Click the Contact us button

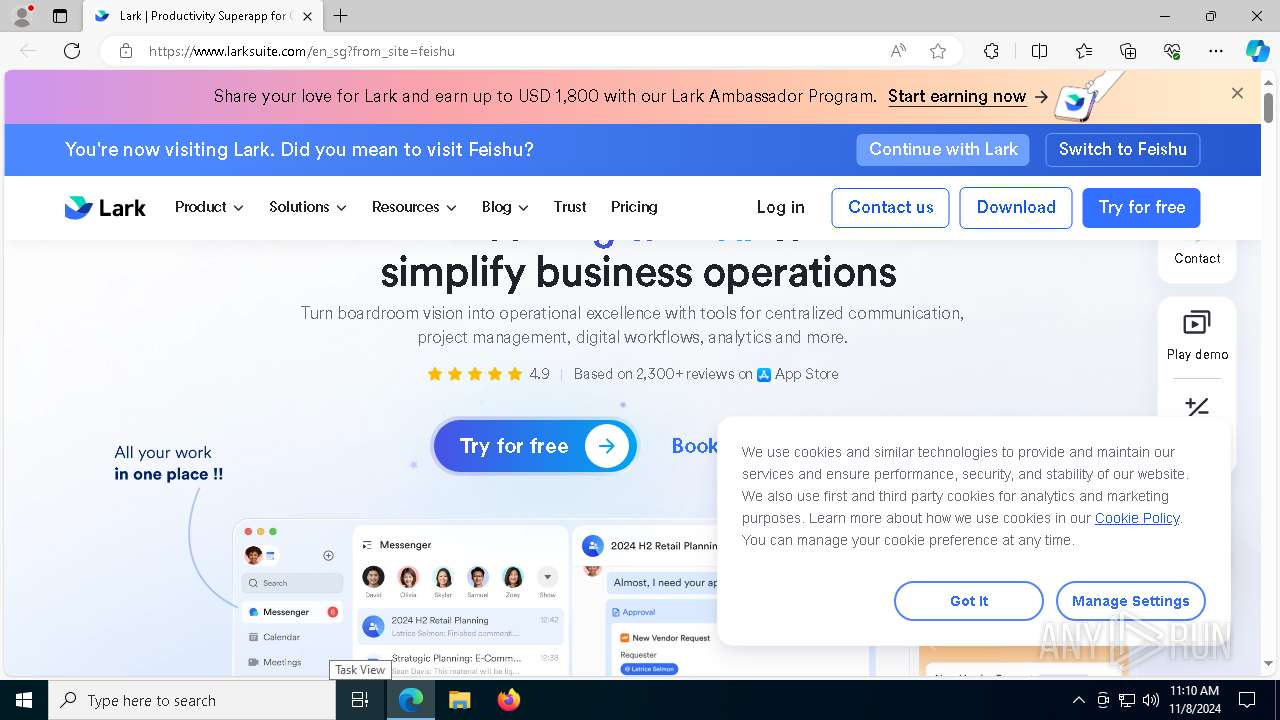(x=891, y=207)
